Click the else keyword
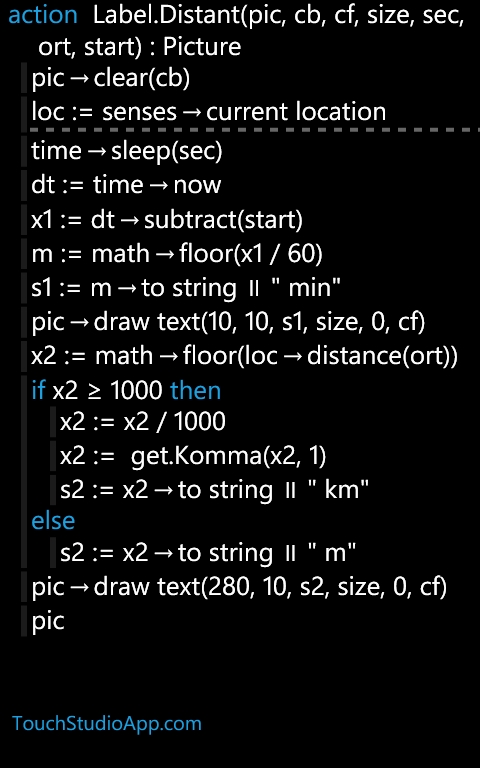 pyautogui.click(x=53, y=520)
